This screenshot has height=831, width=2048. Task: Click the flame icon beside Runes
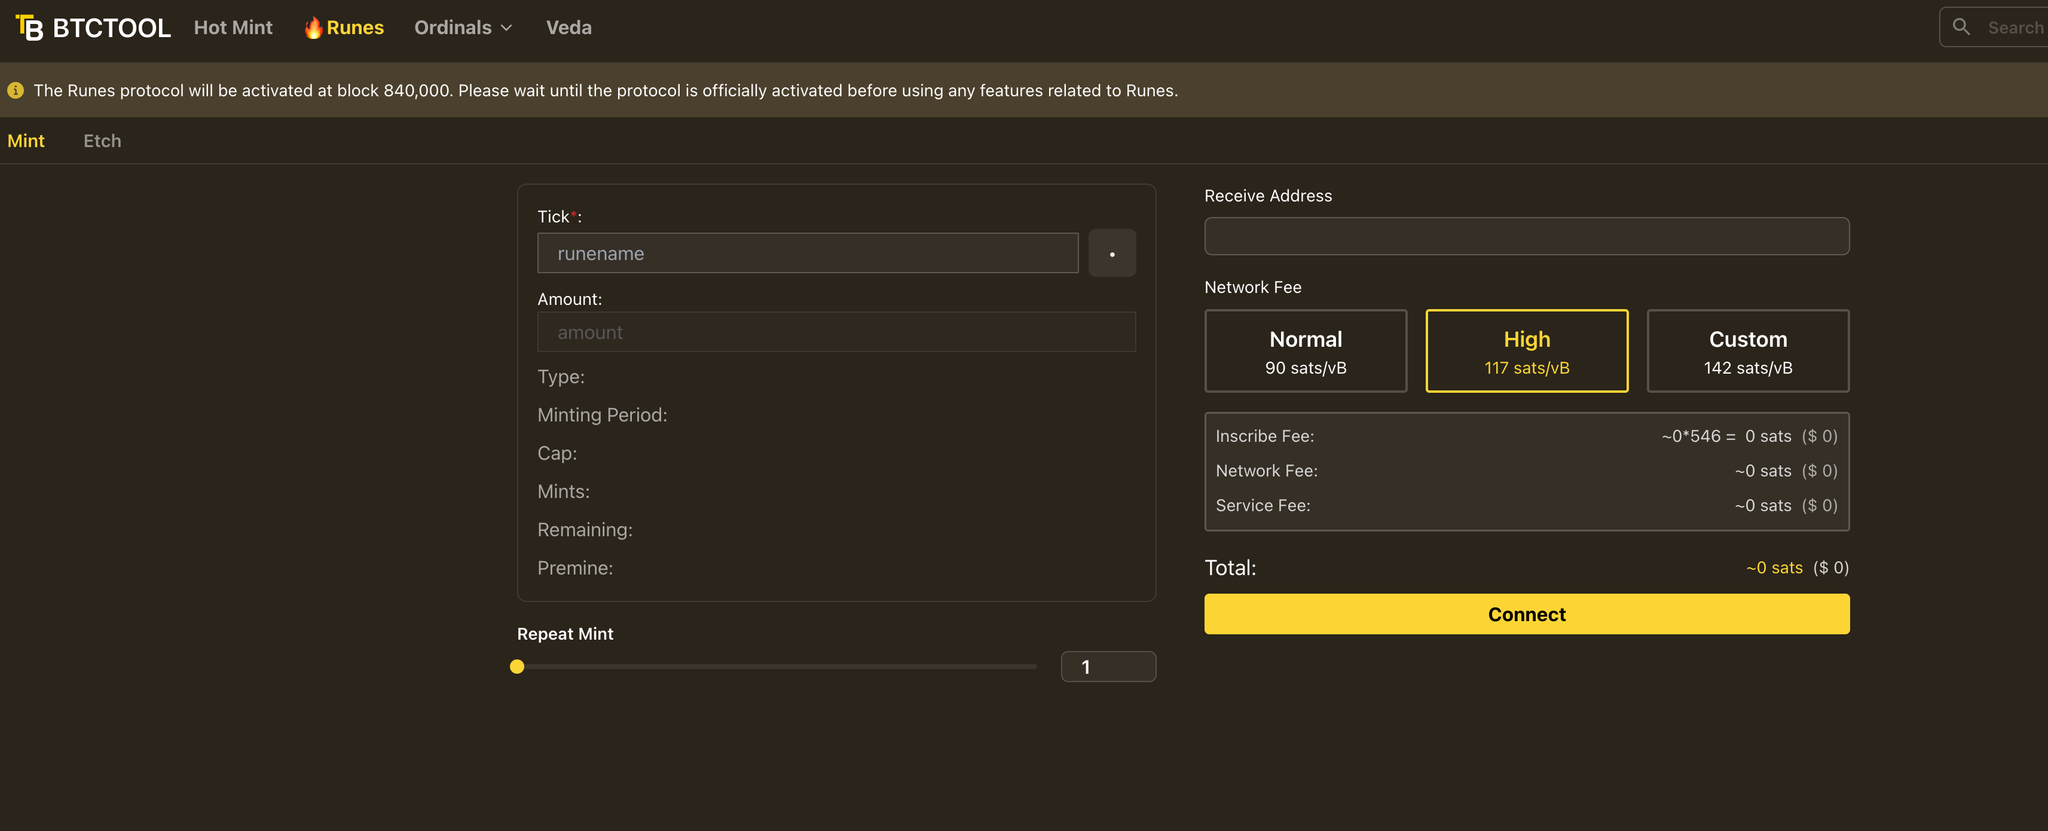point(313,28)
